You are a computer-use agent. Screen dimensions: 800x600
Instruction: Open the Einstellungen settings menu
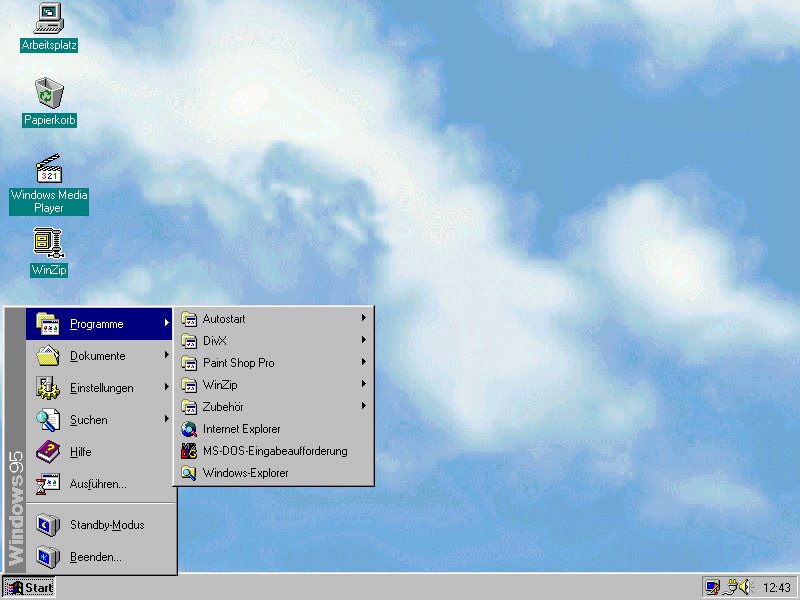tap(101, 388)
